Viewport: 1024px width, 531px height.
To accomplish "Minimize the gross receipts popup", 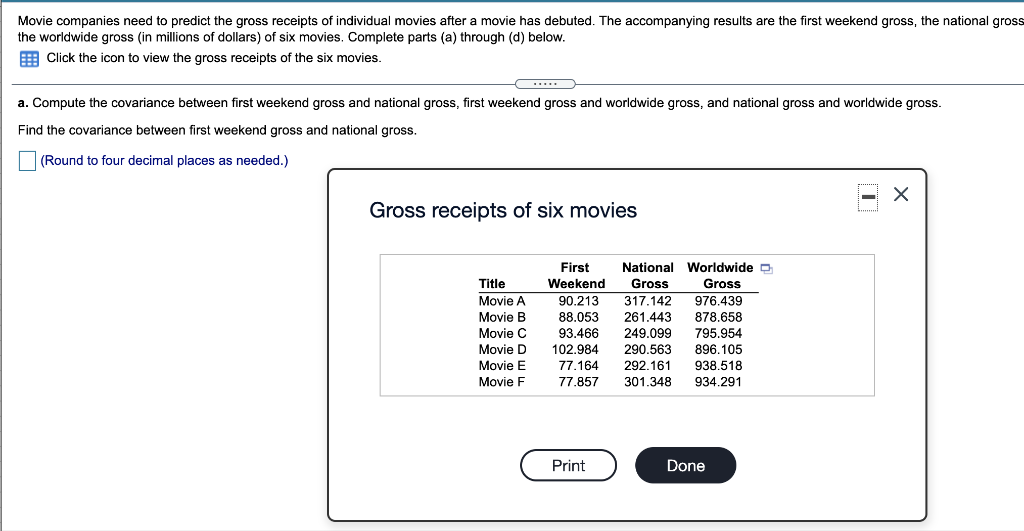I will [x=868, y=197].
